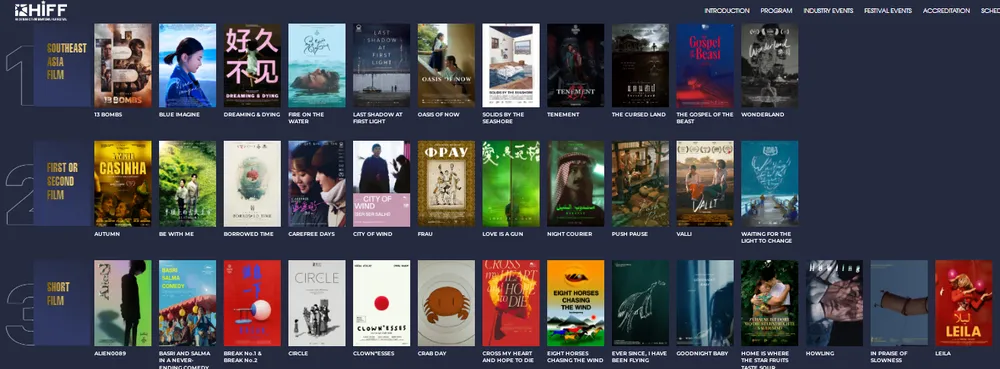This screenshot has height=369, width=1000.
Task: Click the 'FRAU' title text
Action: pyautogui.click(x=425, y=234)
